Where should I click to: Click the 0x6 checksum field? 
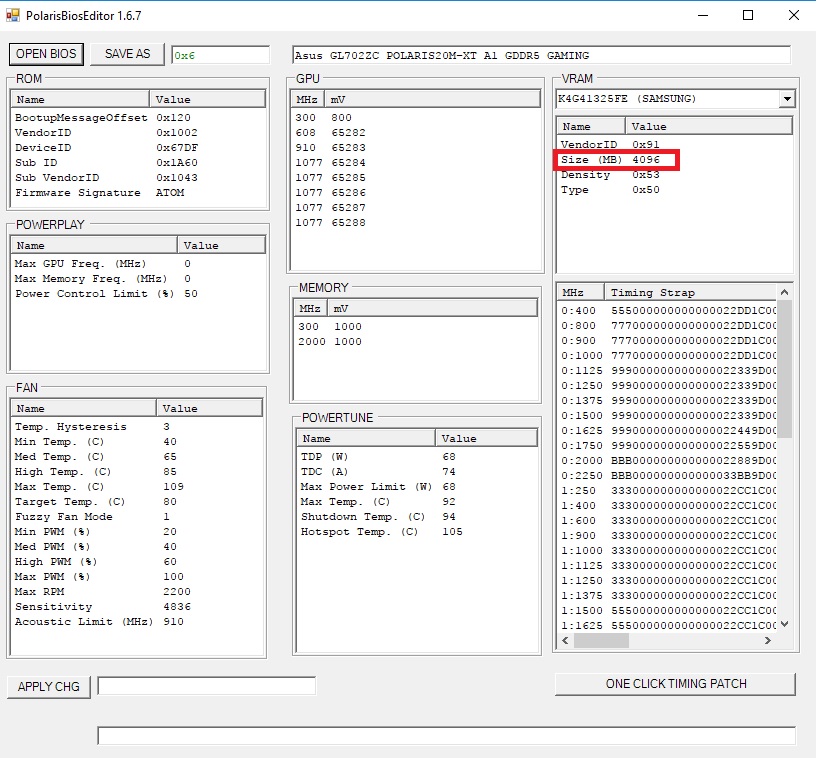[220, 55]
